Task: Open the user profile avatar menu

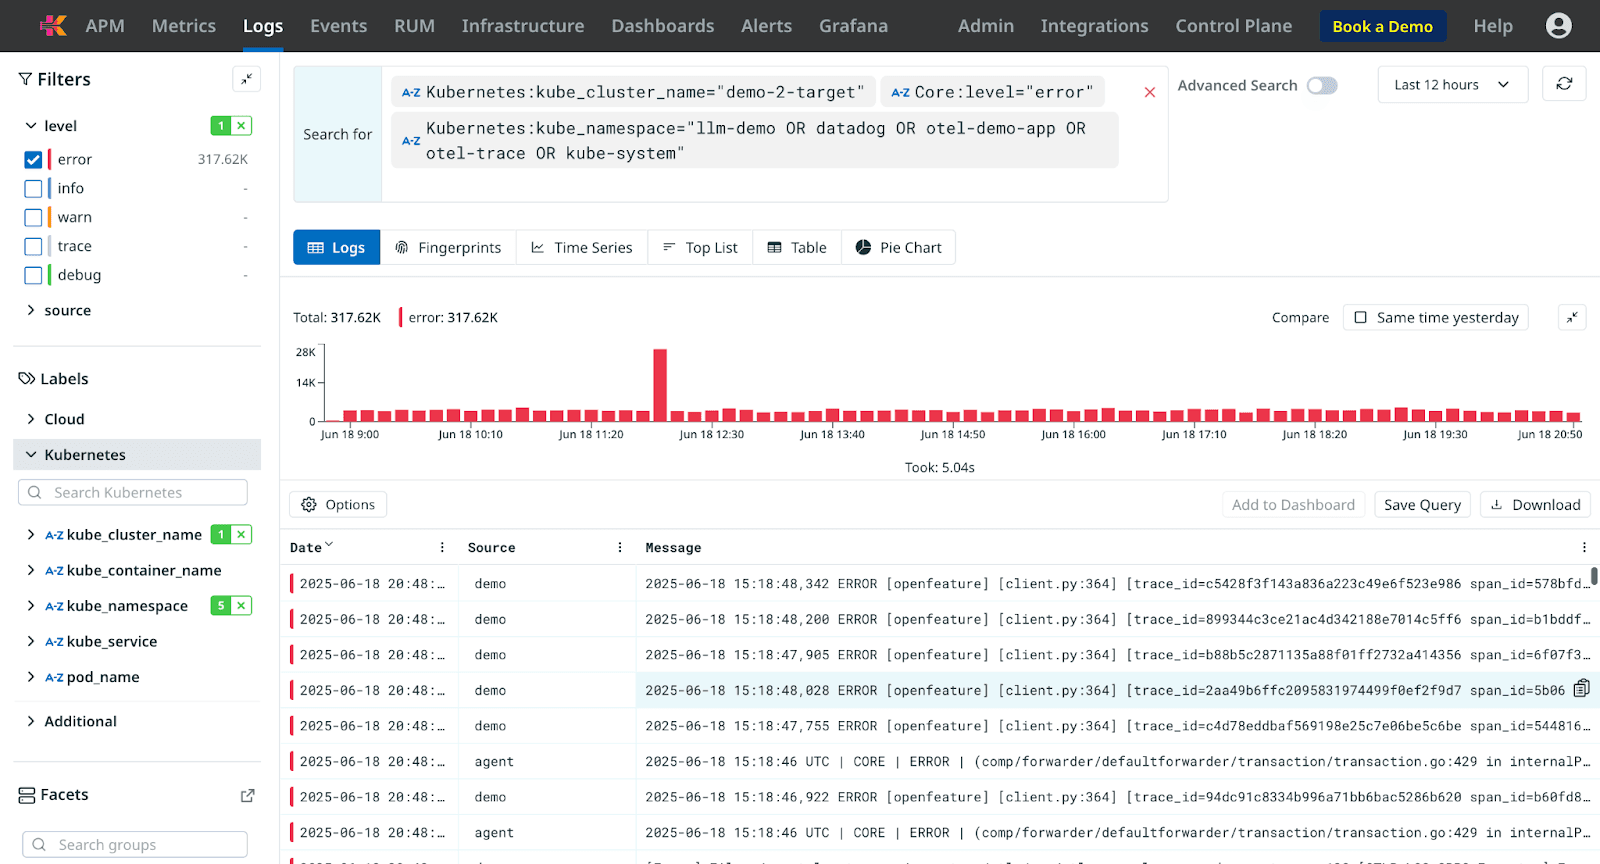Action: tap(1558, 26)
